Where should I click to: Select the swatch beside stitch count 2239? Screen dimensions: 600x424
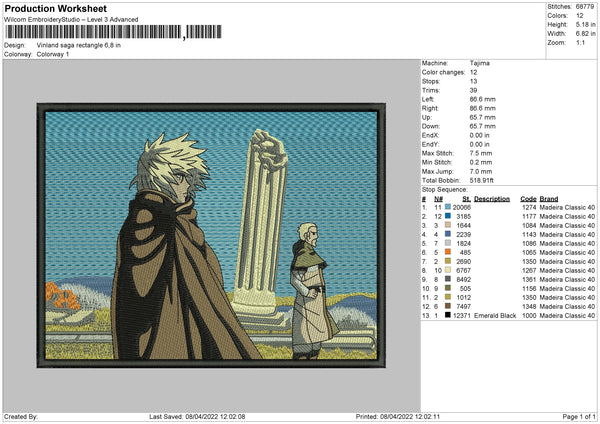pyautogui.click(x=448, y=234)
